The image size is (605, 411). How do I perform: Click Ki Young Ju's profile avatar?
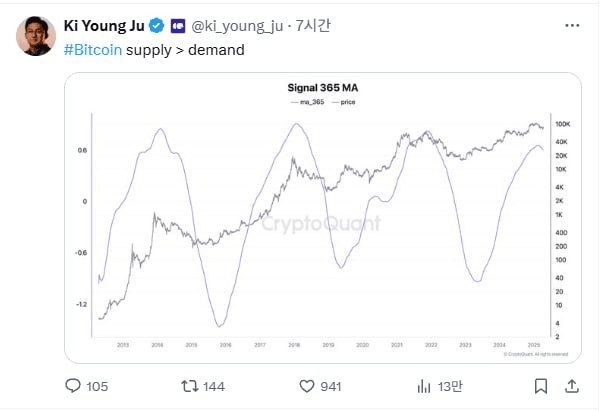coord(36,34)
